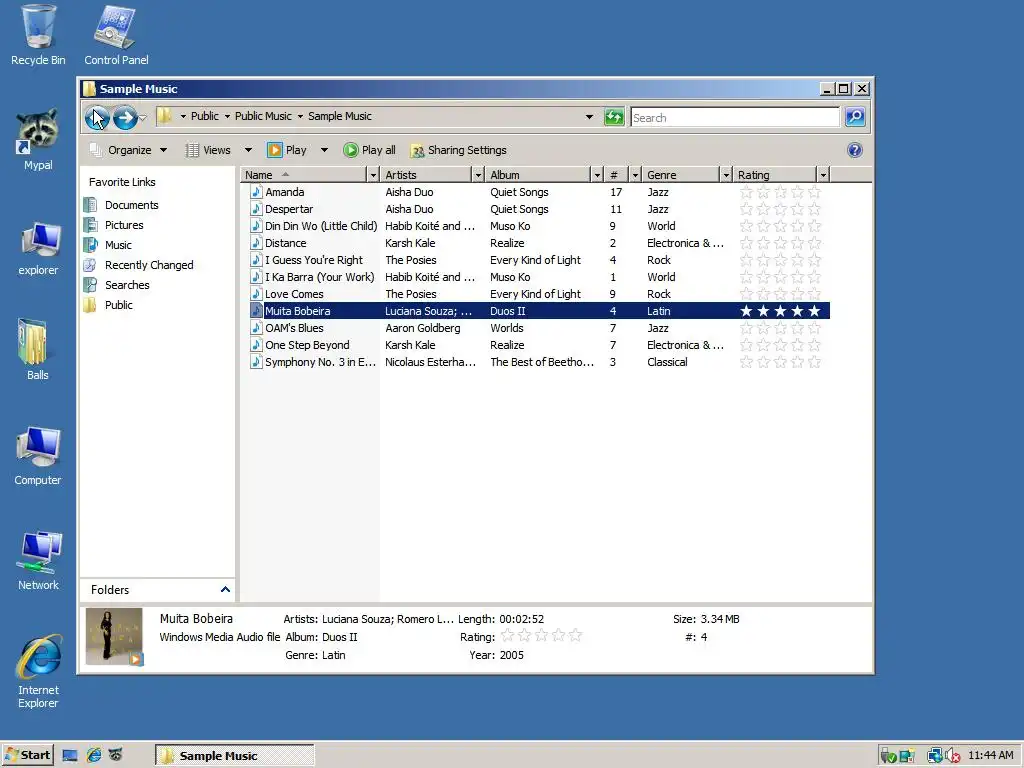Launch Mypal raccoon icon in quick launch
The height and width of the screenshot is (768, 1024).
(115, 756)
